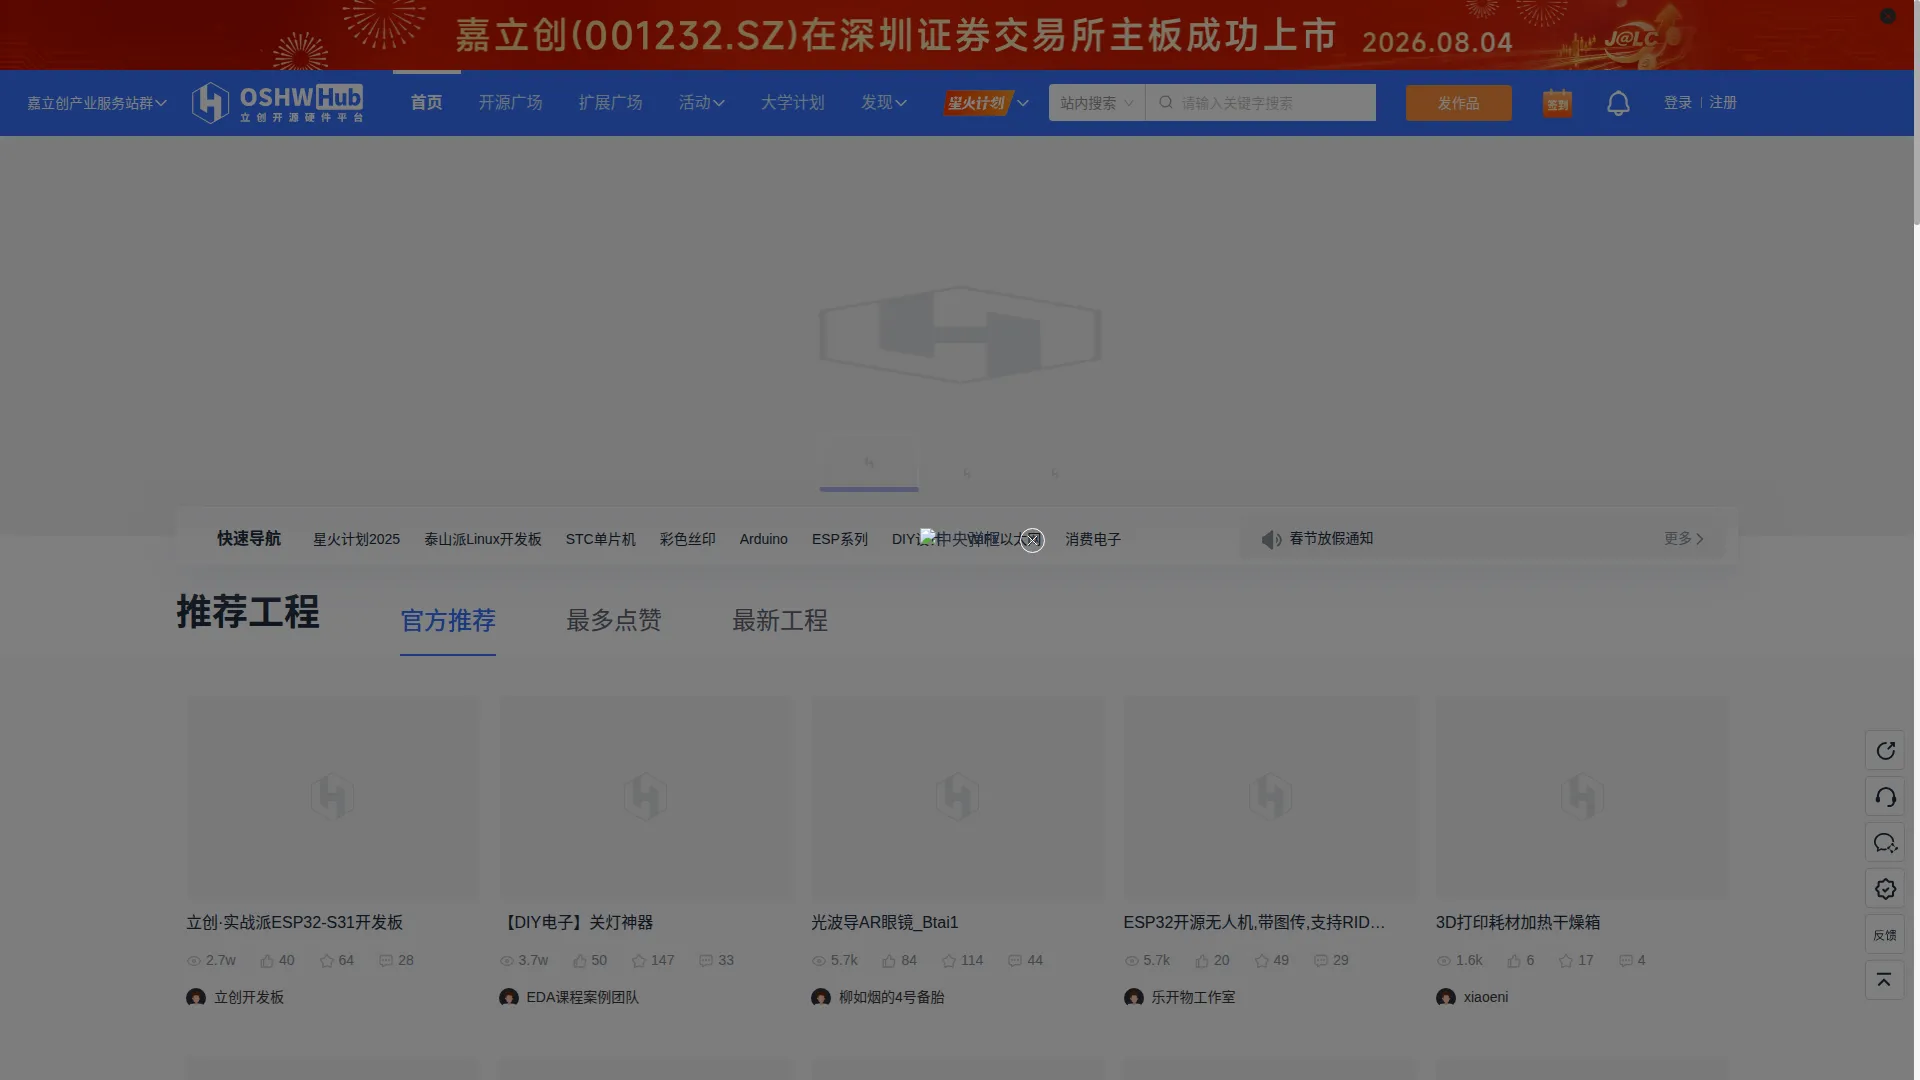Screen dimensions: 1920x1080
Task: Expand 嘉立创产业服务站群 dropdown
Action: click(97, 103)
